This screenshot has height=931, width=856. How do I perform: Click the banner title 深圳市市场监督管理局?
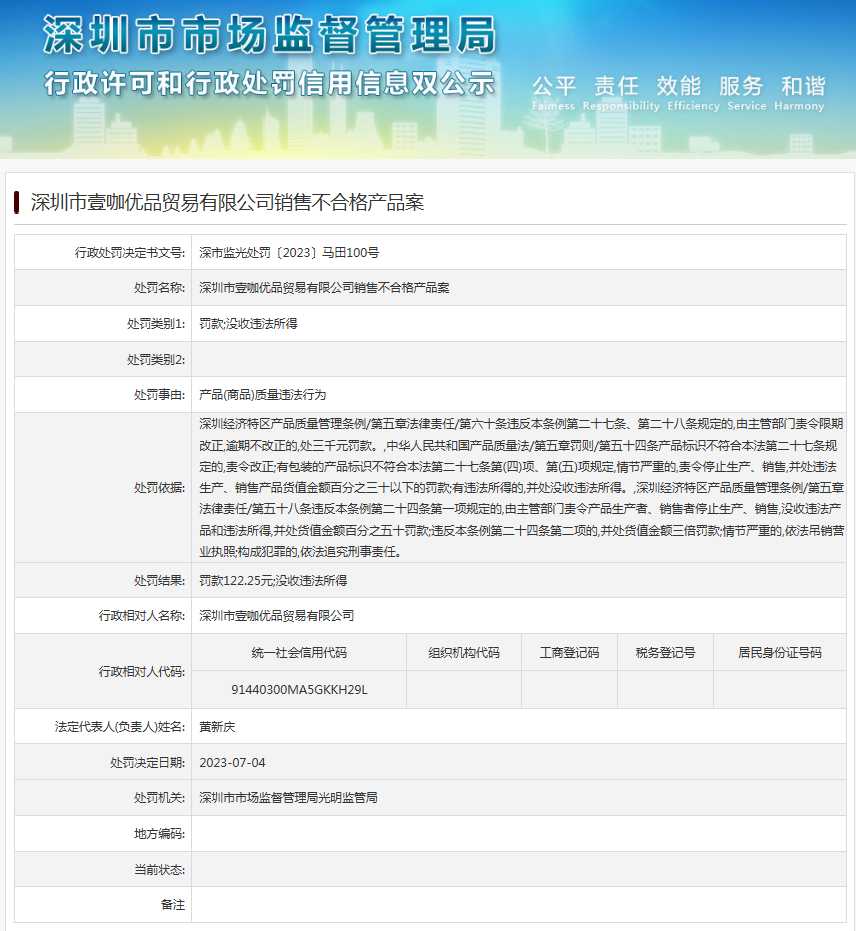(x=270, y=34)
